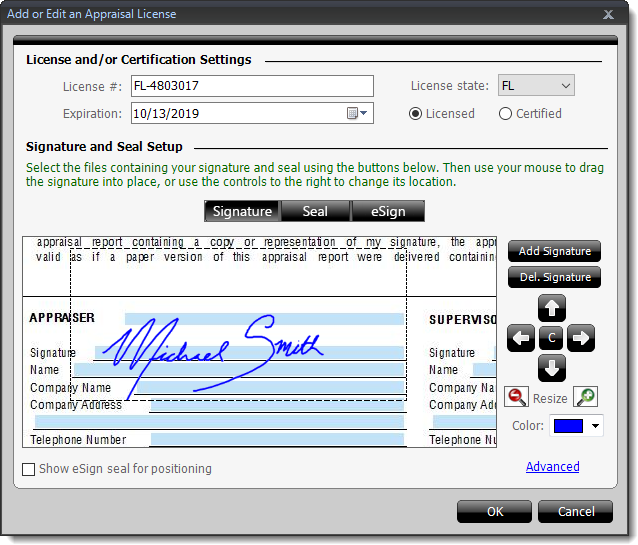Switch to the eSign tab
The height and width of the screenshot is (545, 638).
click(388, 211)
